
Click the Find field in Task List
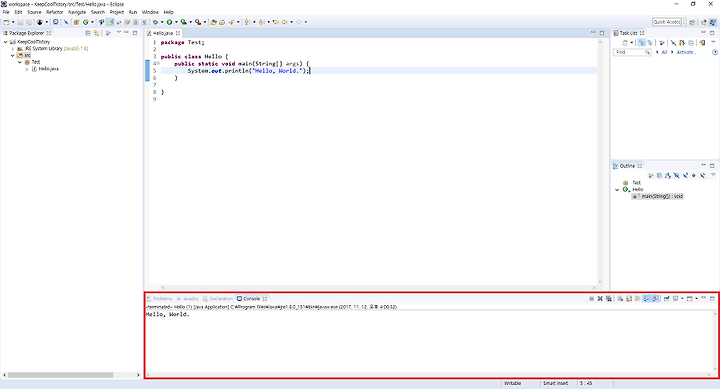(632, 52)
